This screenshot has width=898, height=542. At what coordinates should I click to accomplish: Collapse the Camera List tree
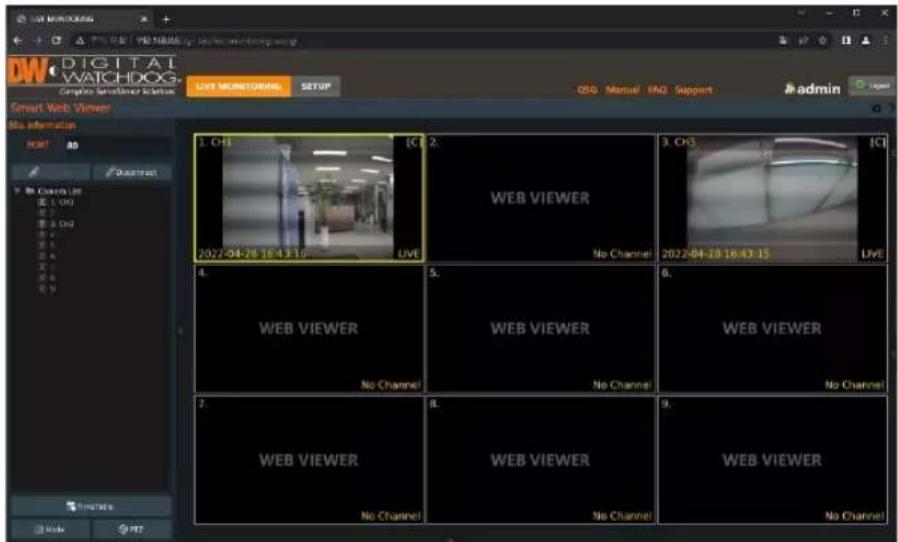click(x=18, y=191)
